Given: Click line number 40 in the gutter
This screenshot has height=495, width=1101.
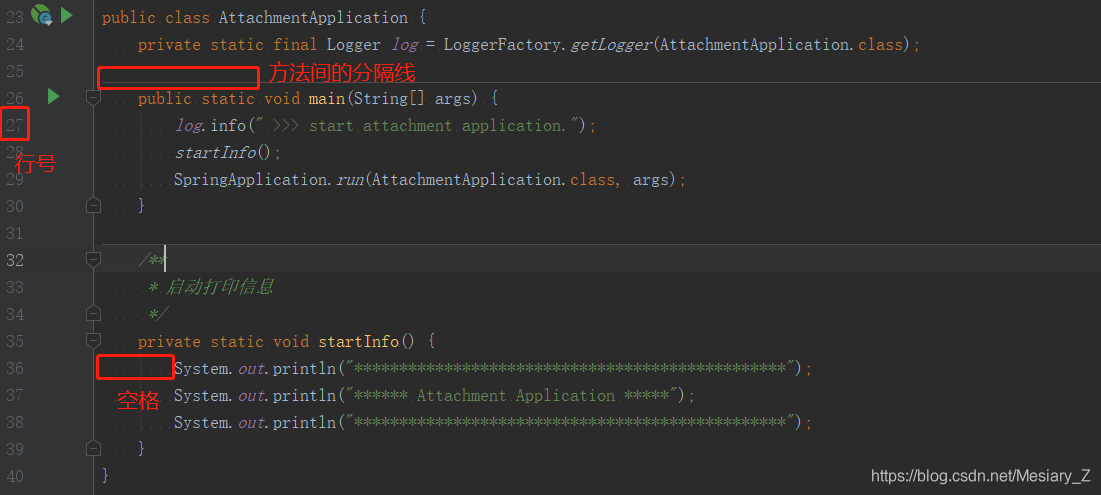Looking at the screenshot, I should [x=15, y=476].
